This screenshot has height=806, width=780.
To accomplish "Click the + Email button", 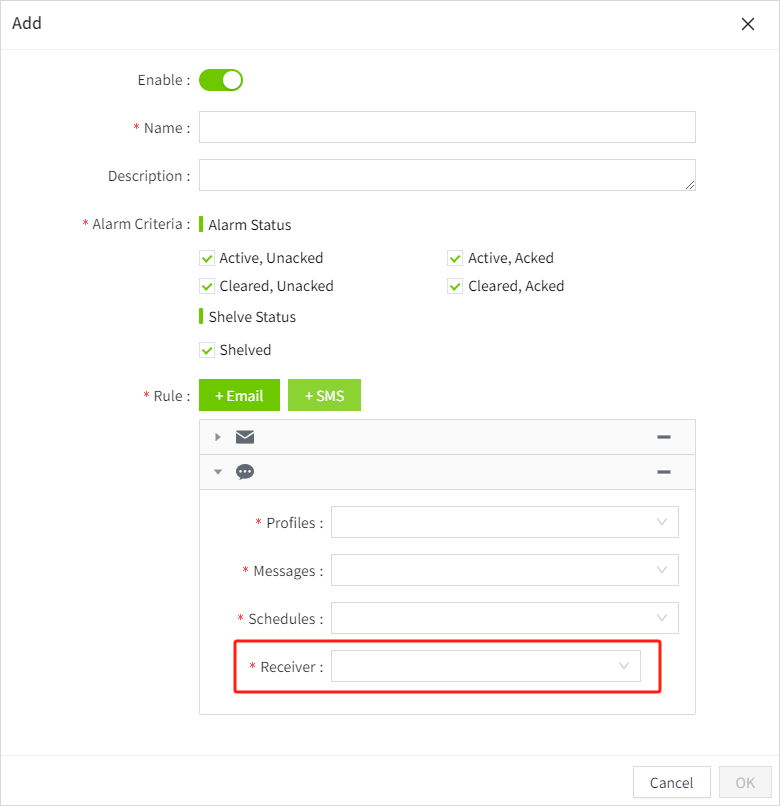I will click(x=239, y=396).
